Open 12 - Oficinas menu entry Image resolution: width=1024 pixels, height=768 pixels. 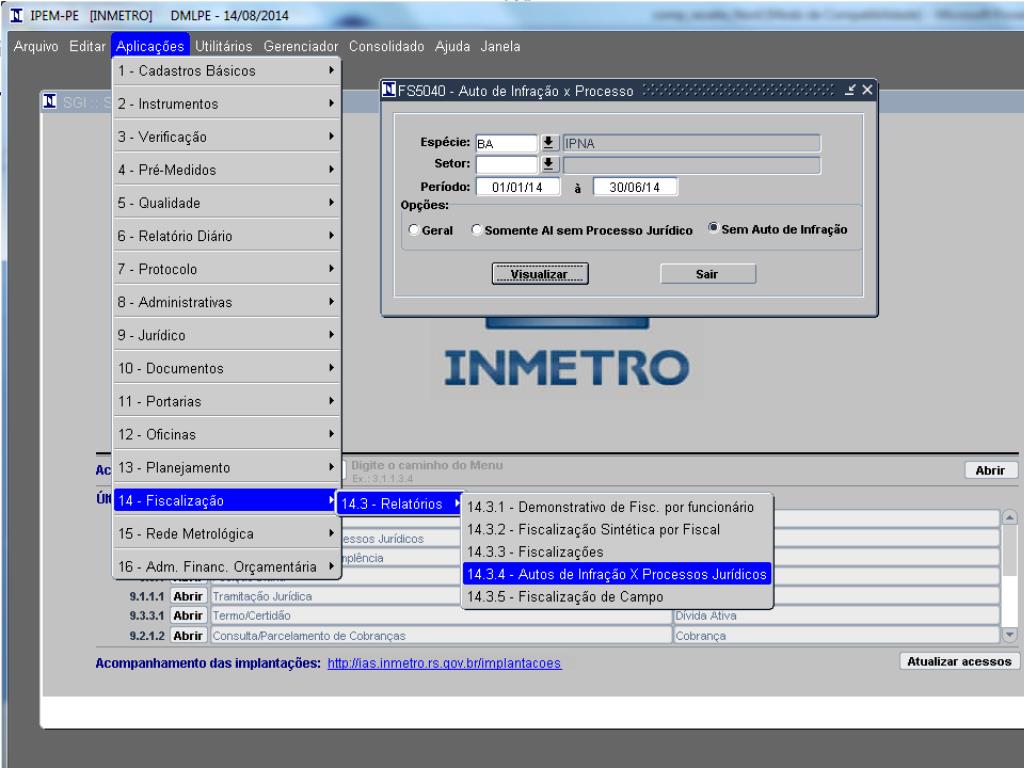click(227, 434)
